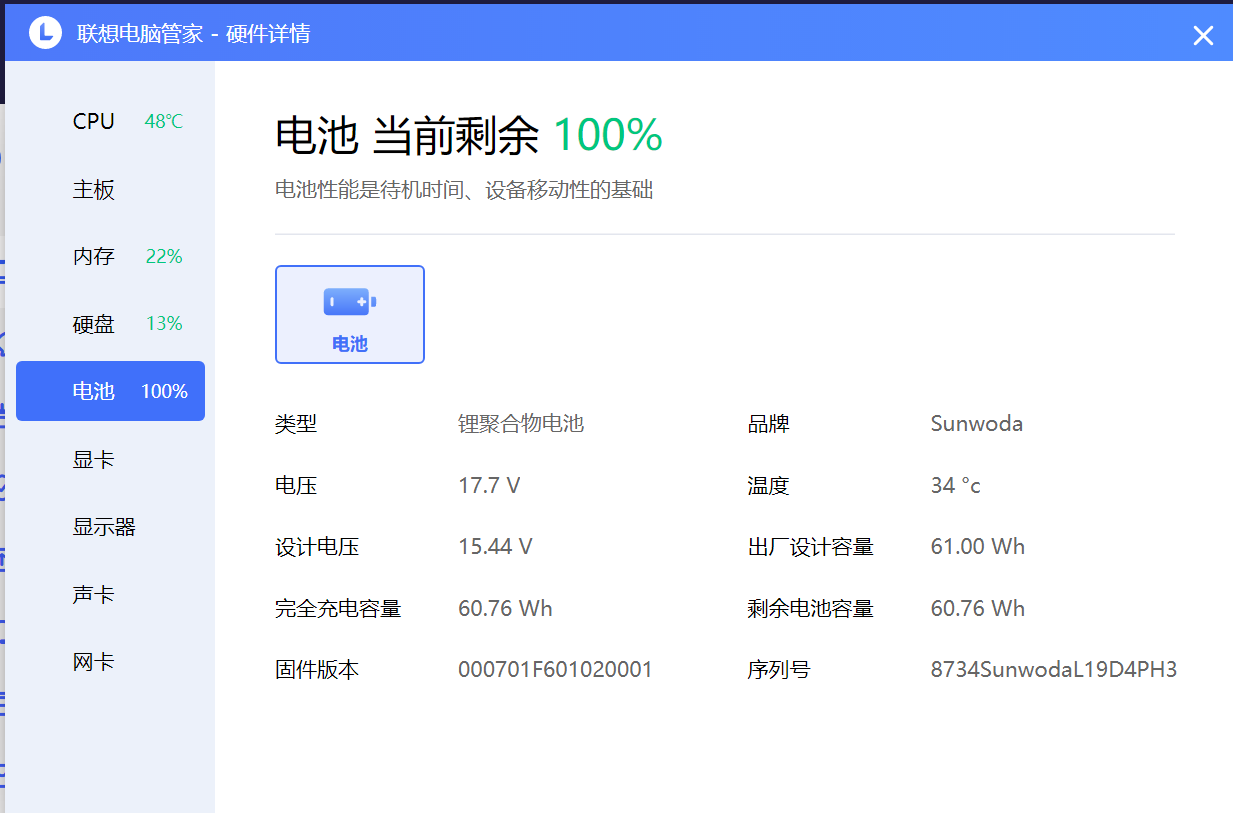Click the CPU temperature 48℃ value
Image resolution: width=1233 pixels, height=813 pixels.
[164, 122]
